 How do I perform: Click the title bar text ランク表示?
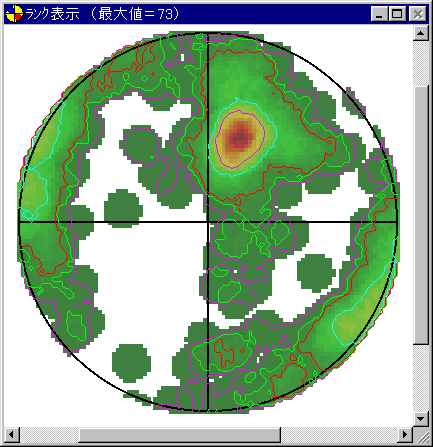click(x=53, y=14)
